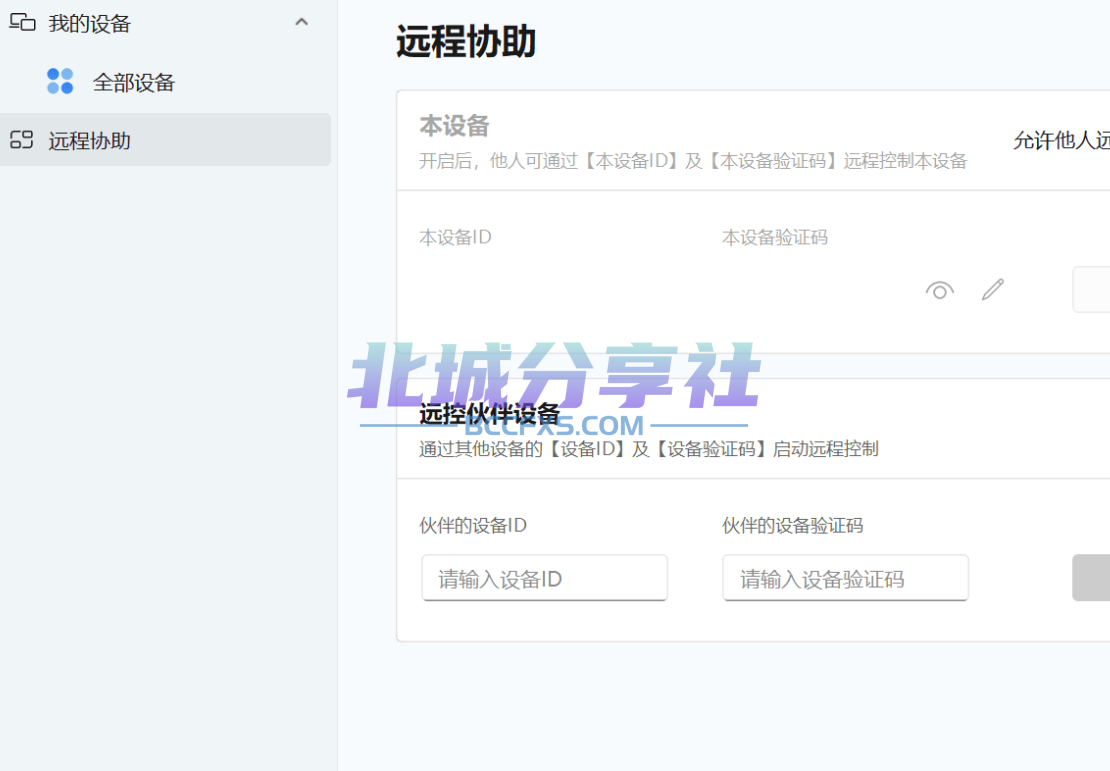Show the device verification code (eye icon)
1110x771 pixels.
point(939,290)
